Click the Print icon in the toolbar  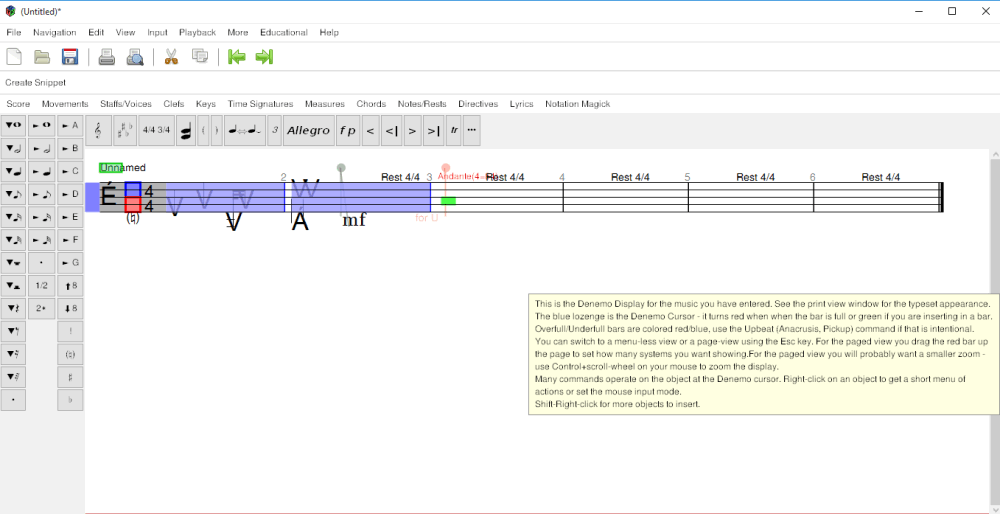(x=107, y=57)
